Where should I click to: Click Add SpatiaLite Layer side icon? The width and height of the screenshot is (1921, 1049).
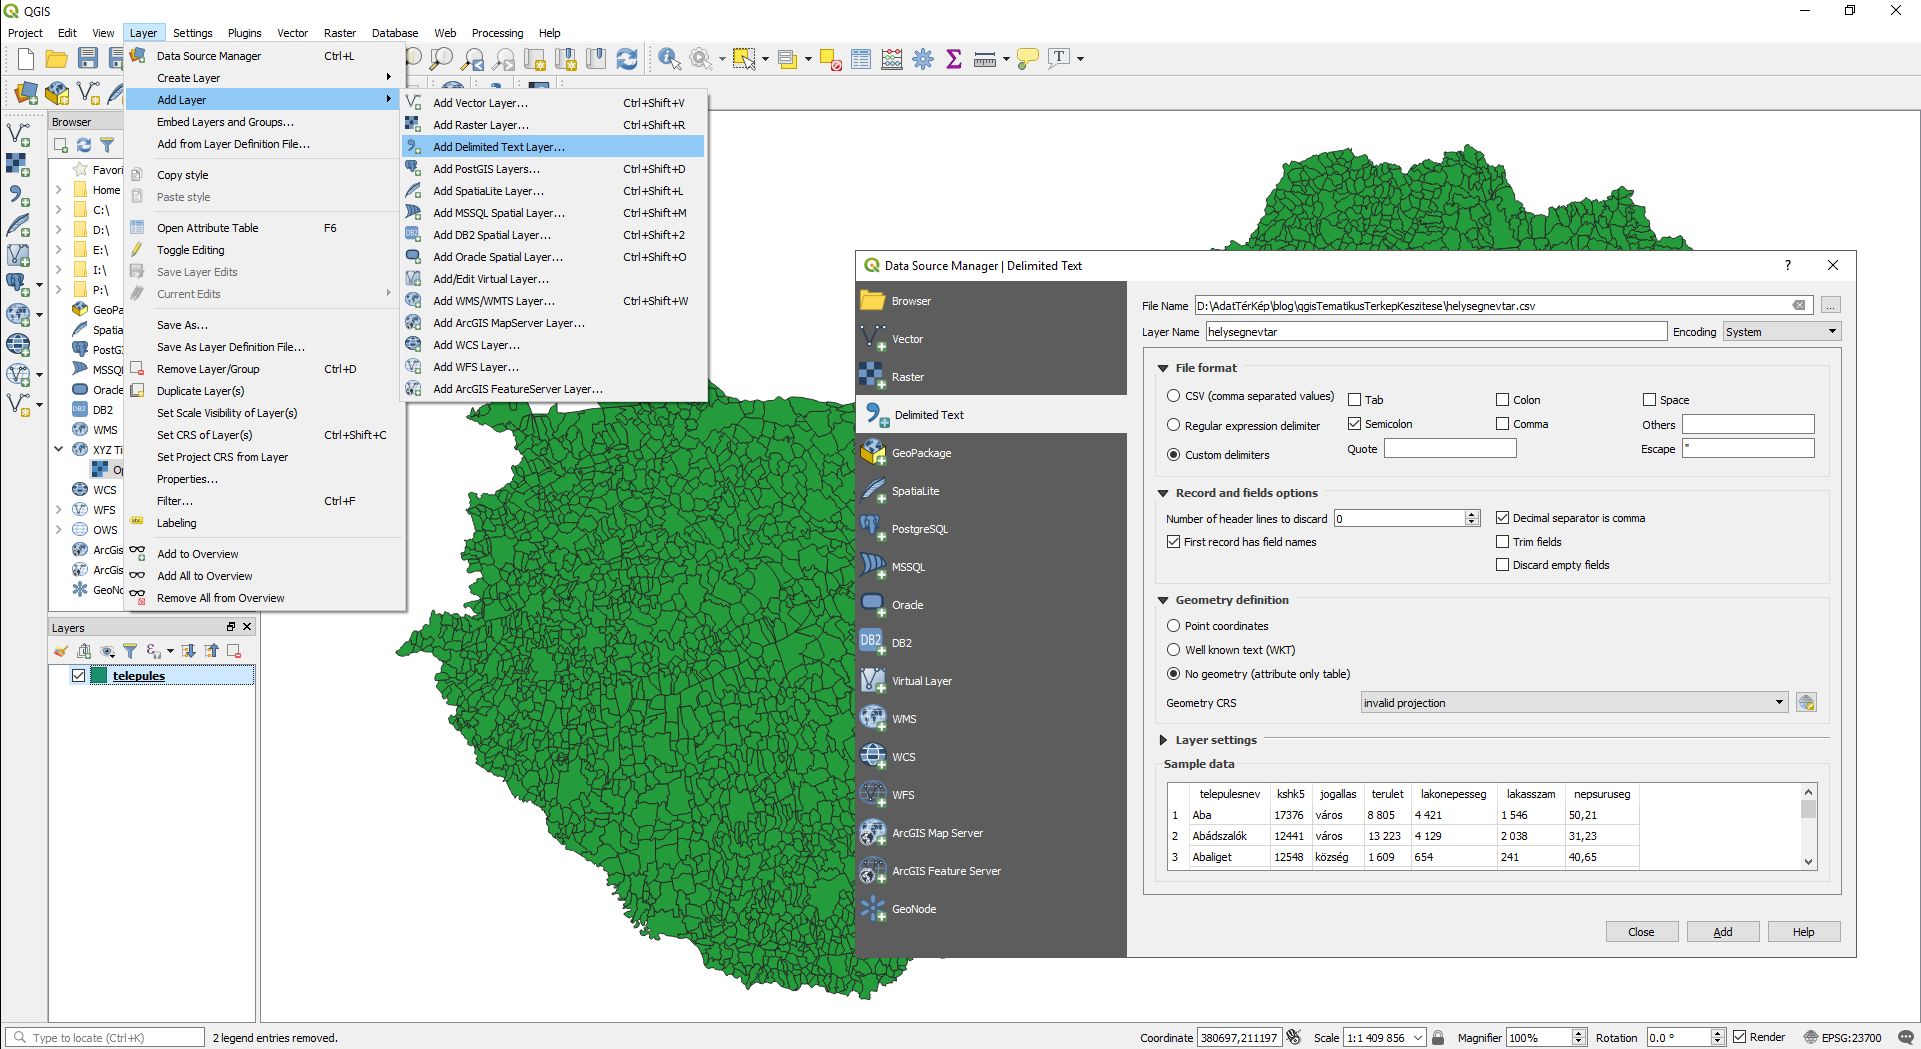click(x=18, y=225)
